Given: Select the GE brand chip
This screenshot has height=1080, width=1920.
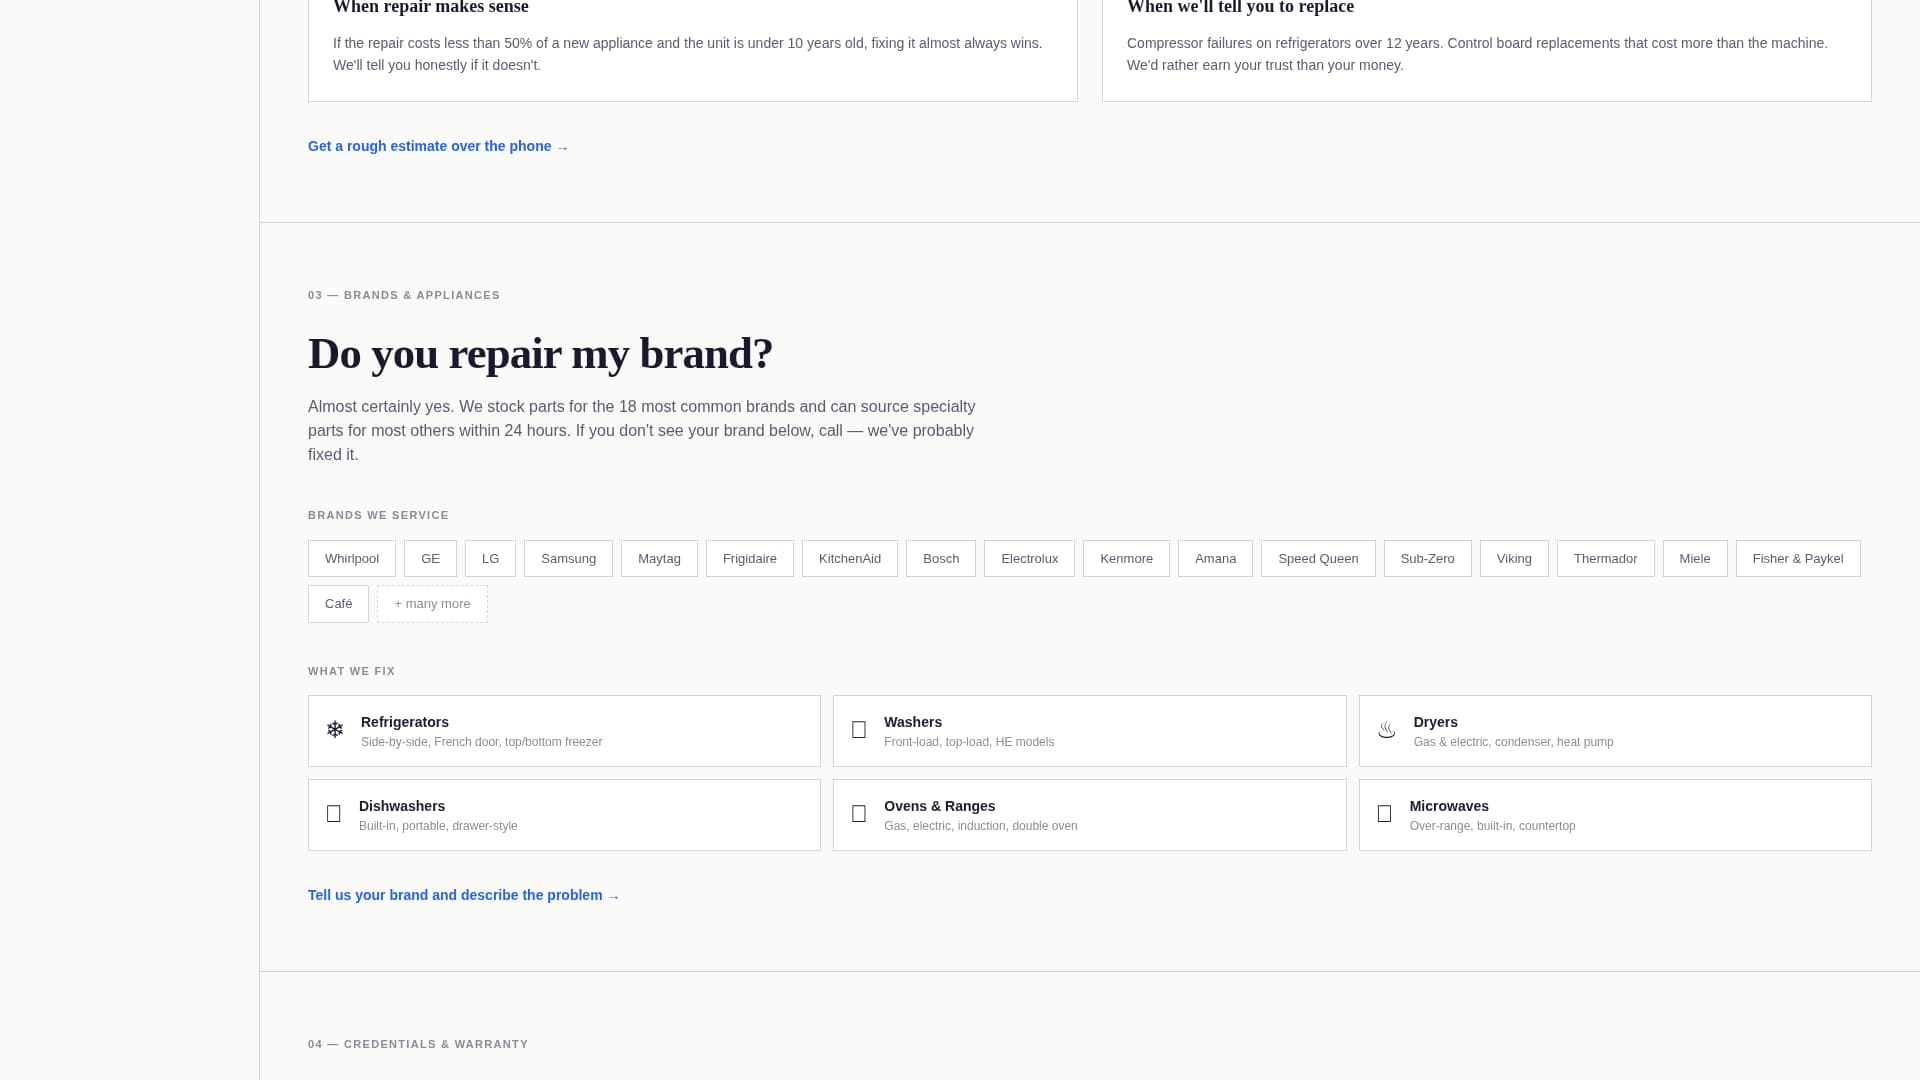Looking at the screenshot, I should point(430,559).
